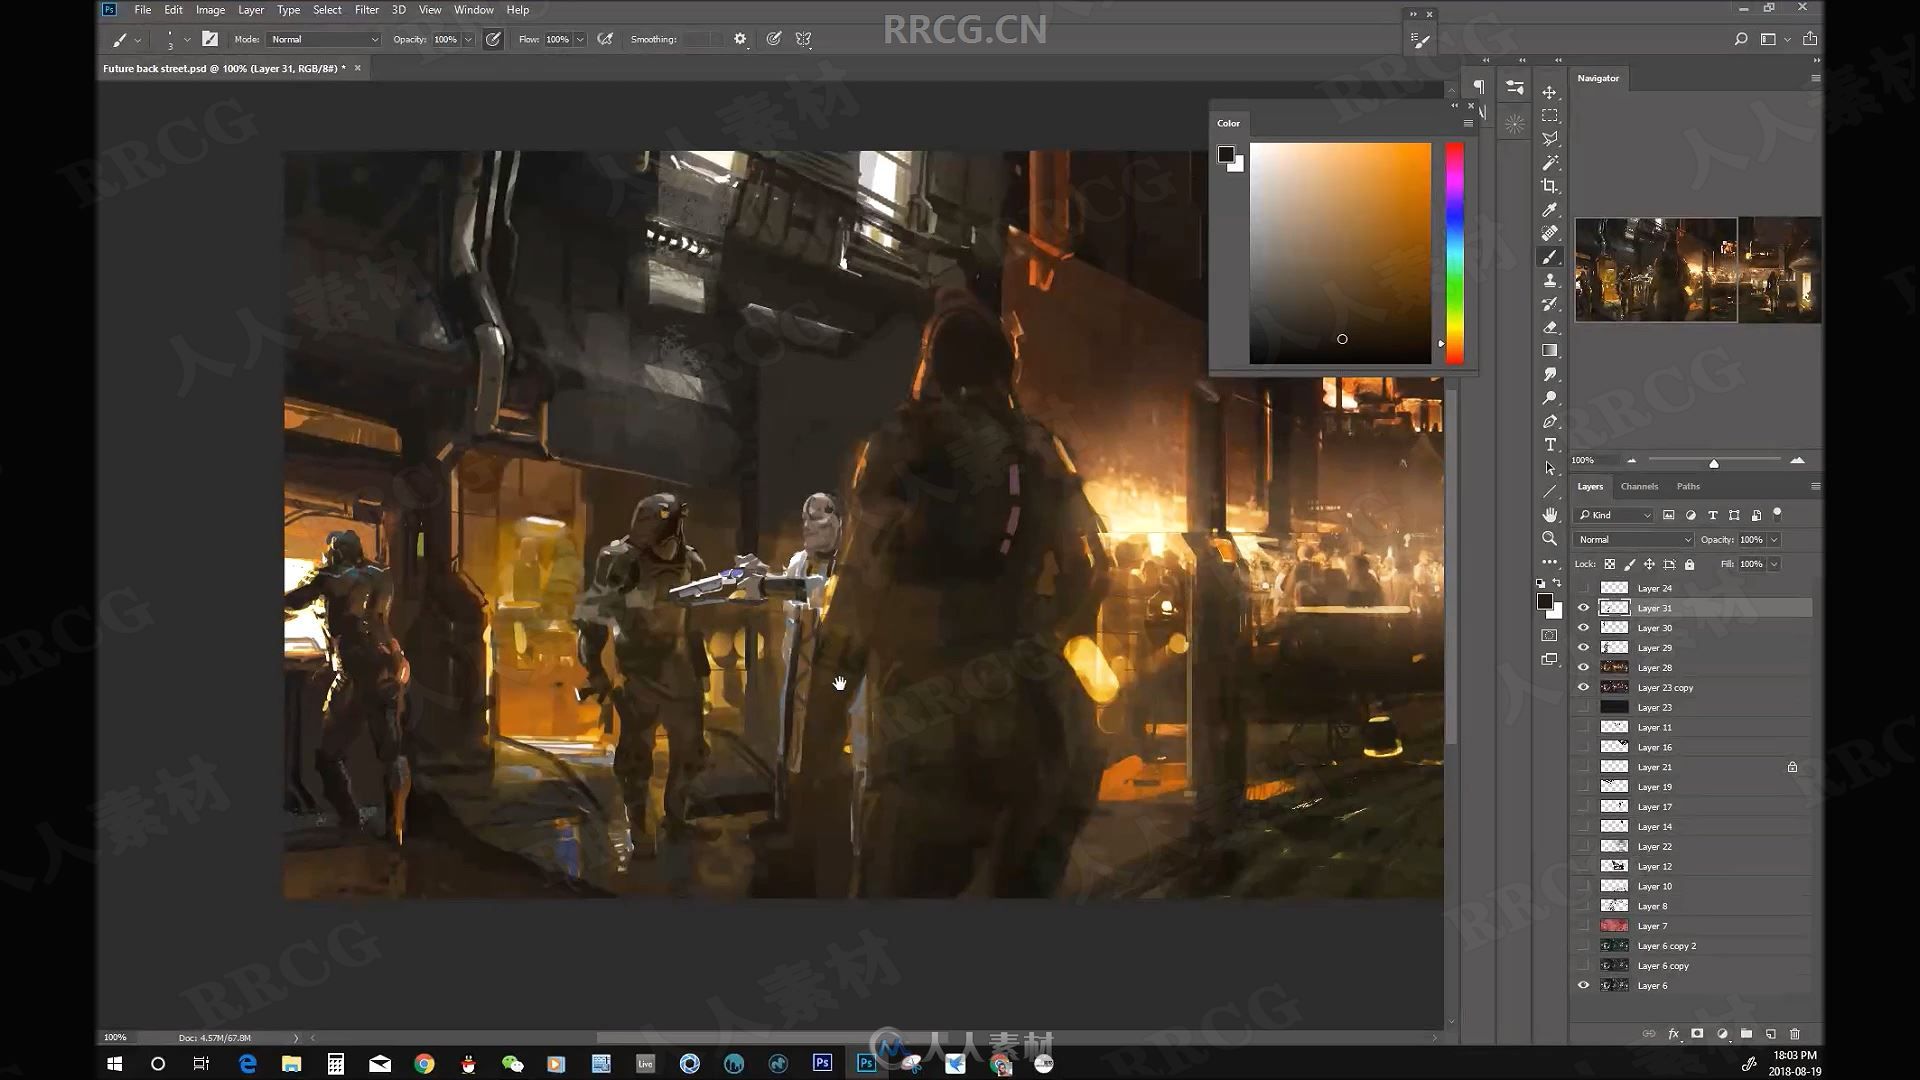
Task: Open the Blending Mode dropdown
Action: [x=1634, y=538]
